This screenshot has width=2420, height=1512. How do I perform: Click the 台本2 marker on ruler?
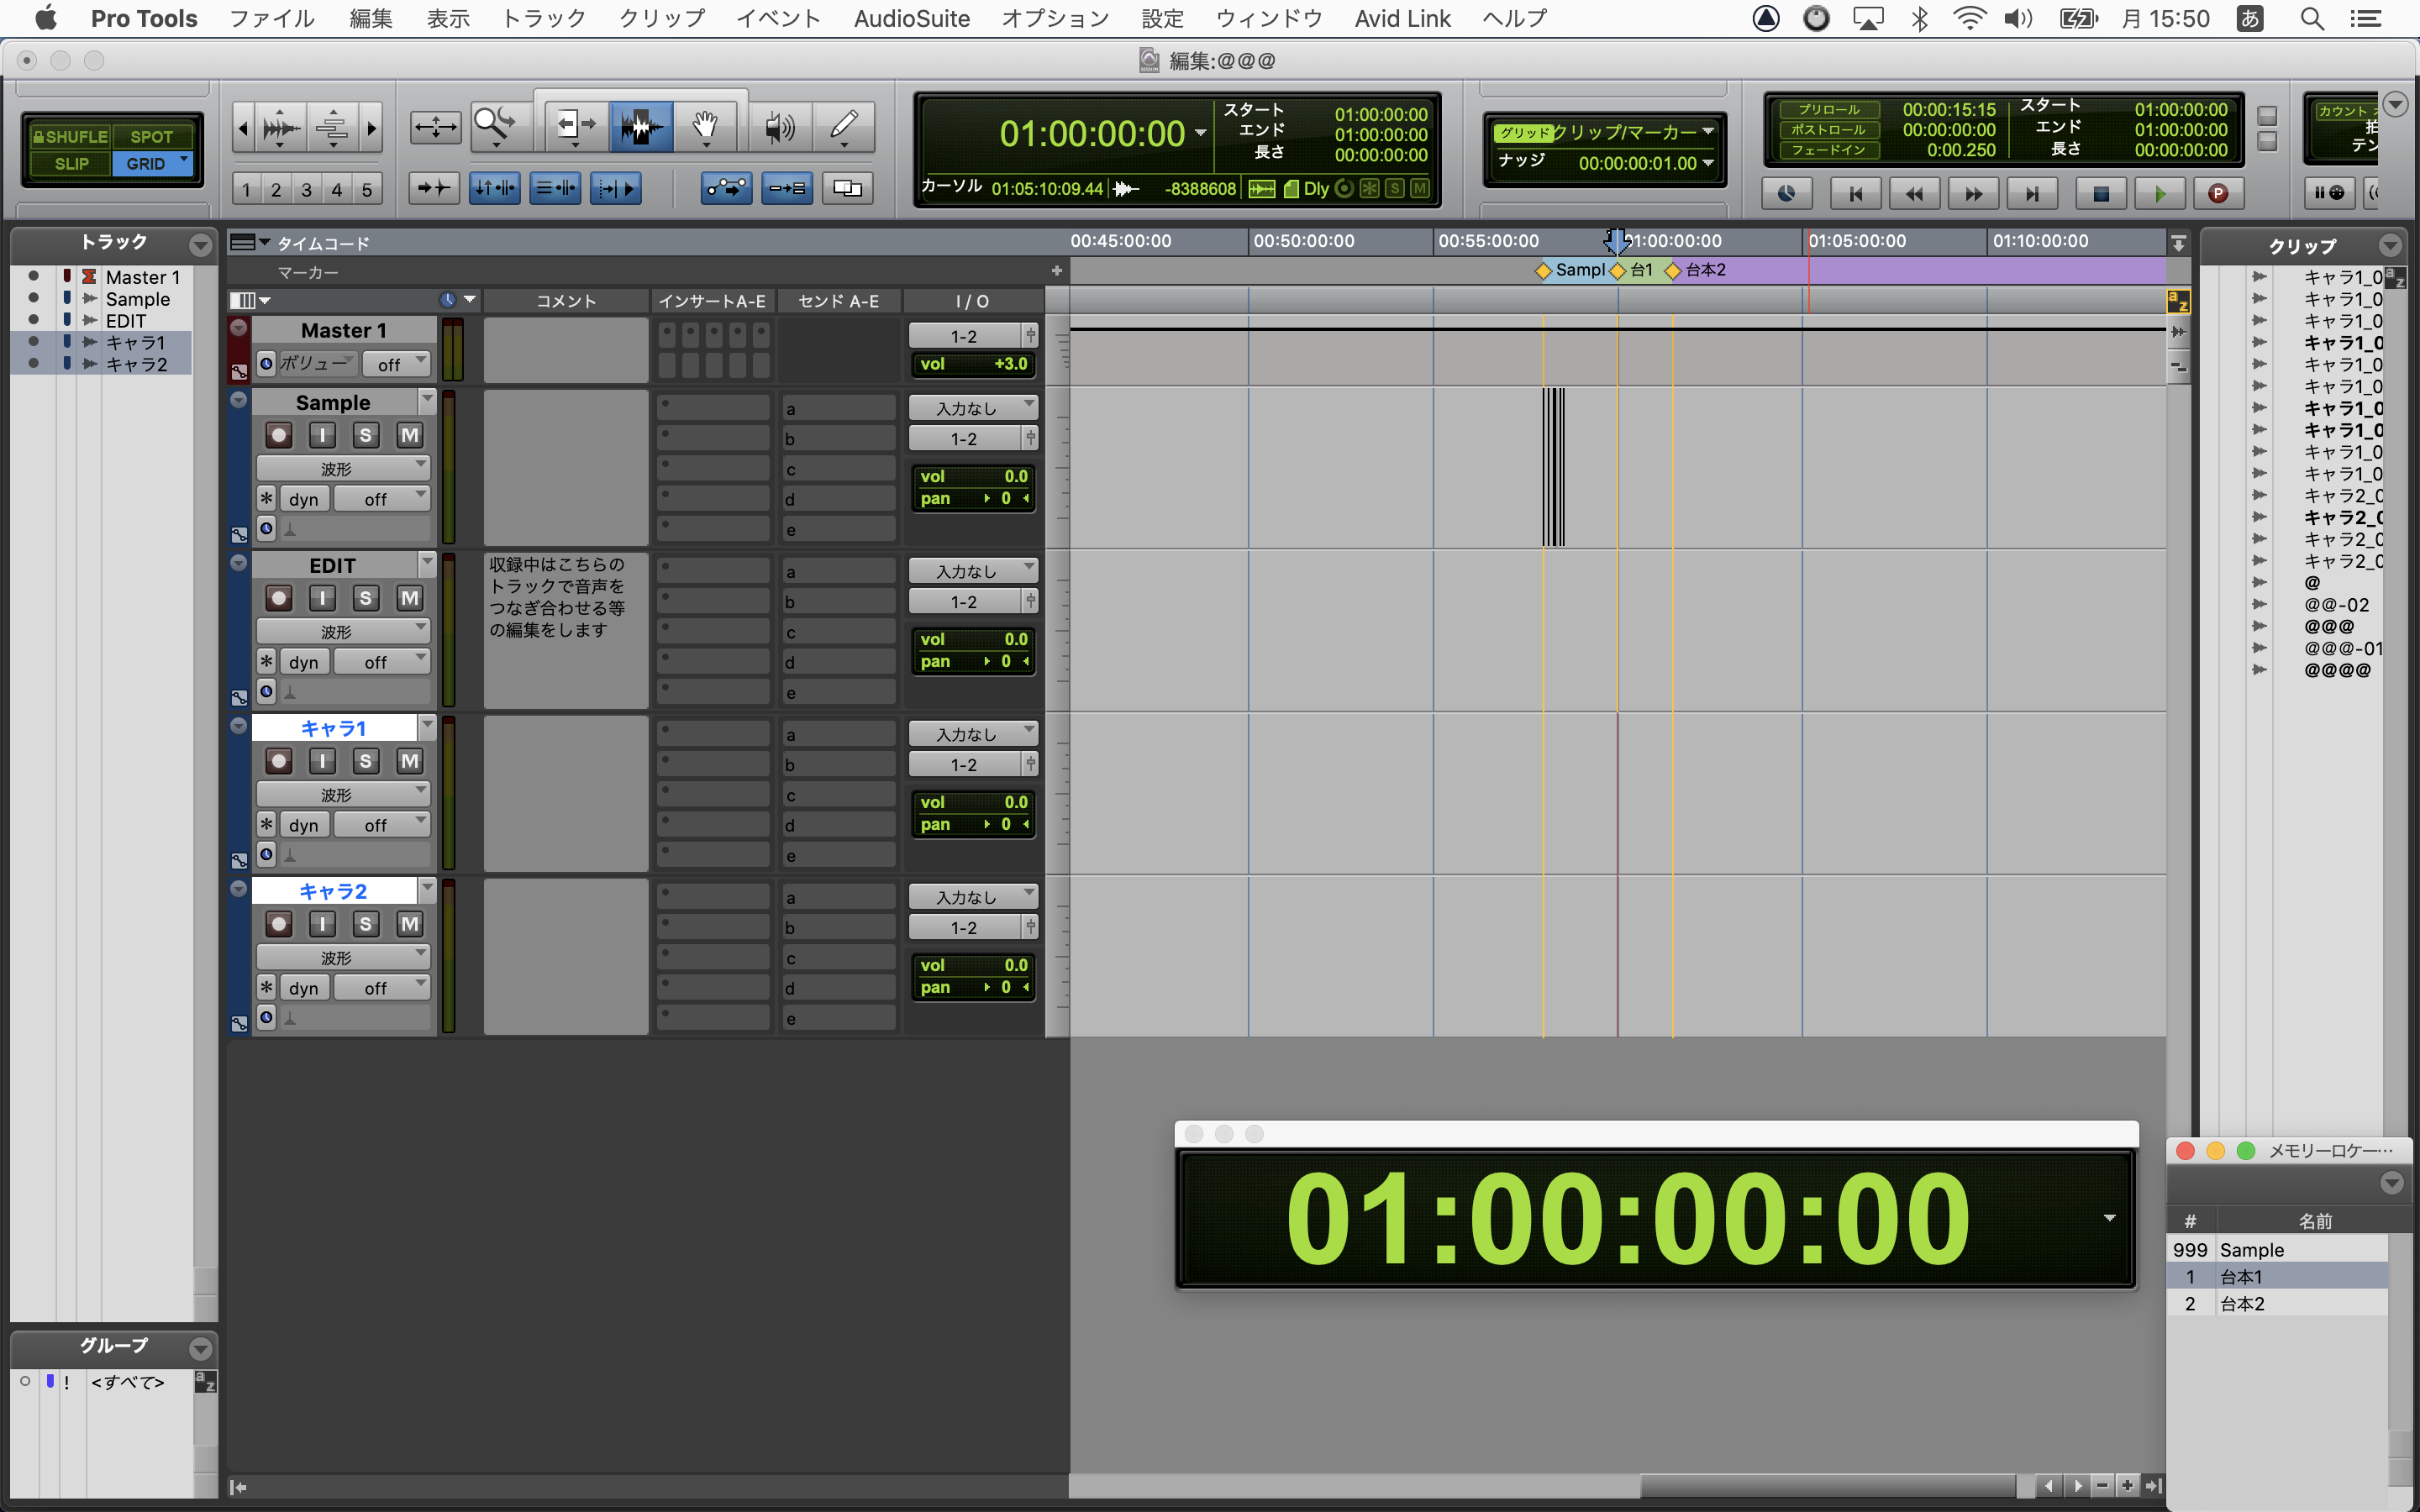click(x=1673, y=270)
